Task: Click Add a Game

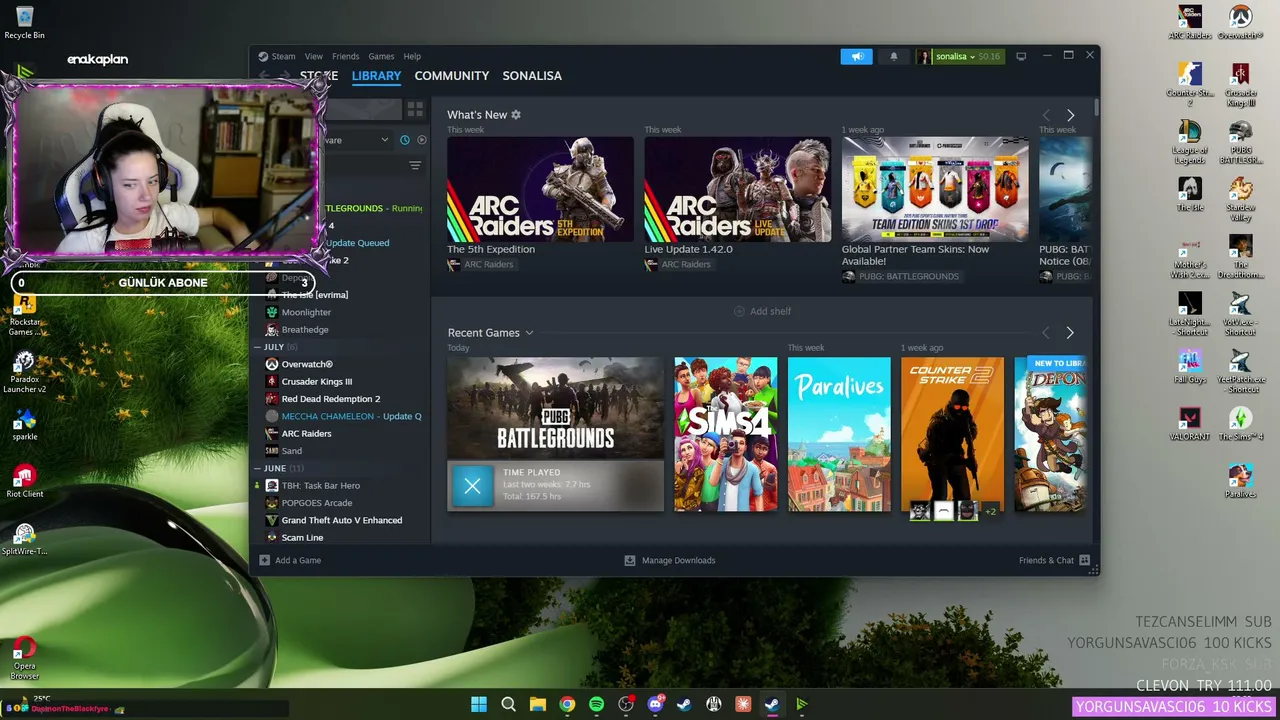Action: click(x=290, y=561)
